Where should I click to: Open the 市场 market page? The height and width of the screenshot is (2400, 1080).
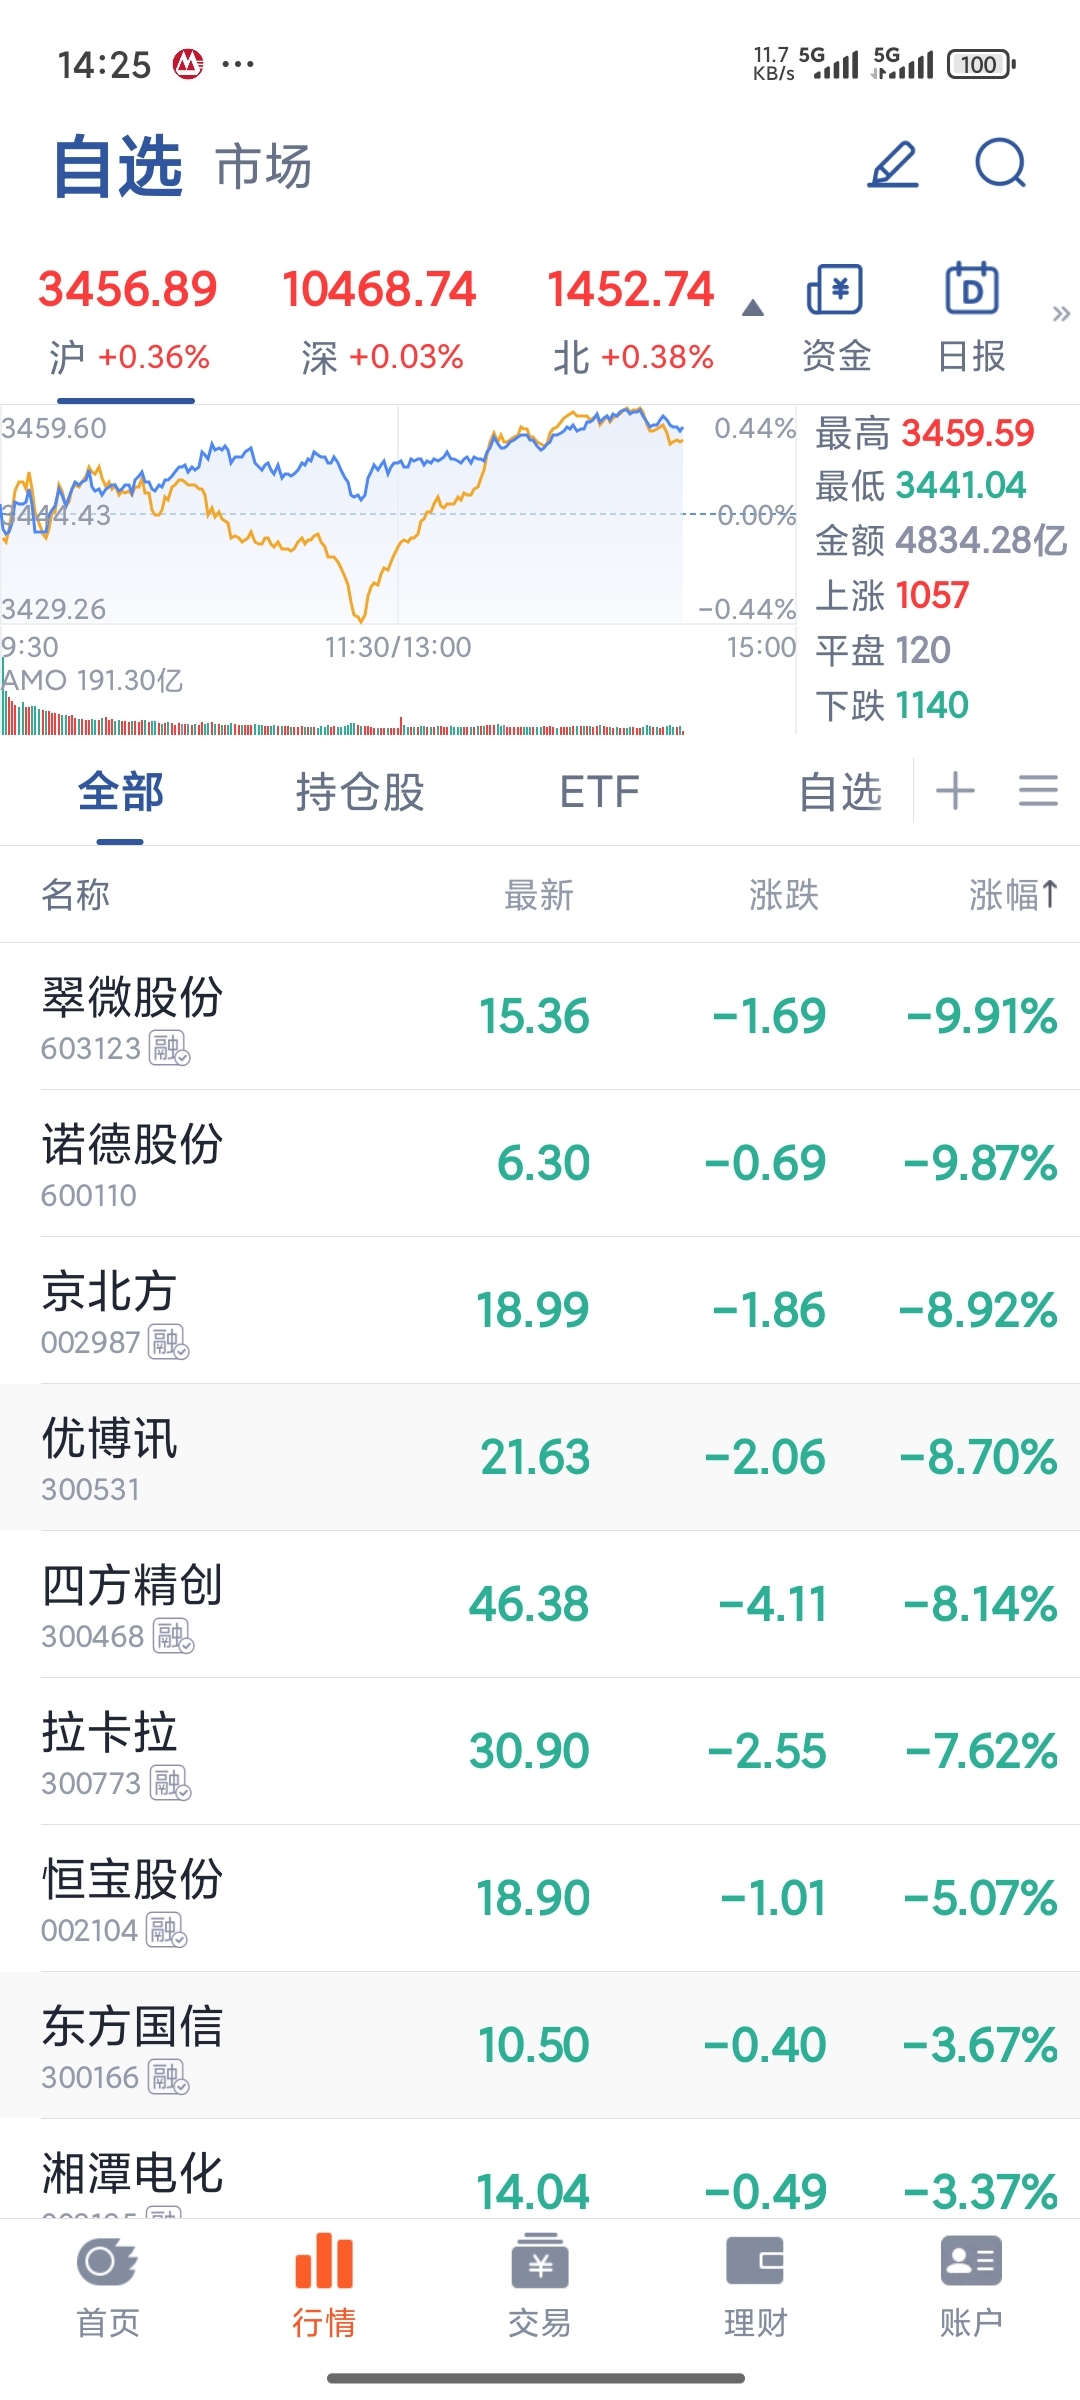[x=264, y=166]
